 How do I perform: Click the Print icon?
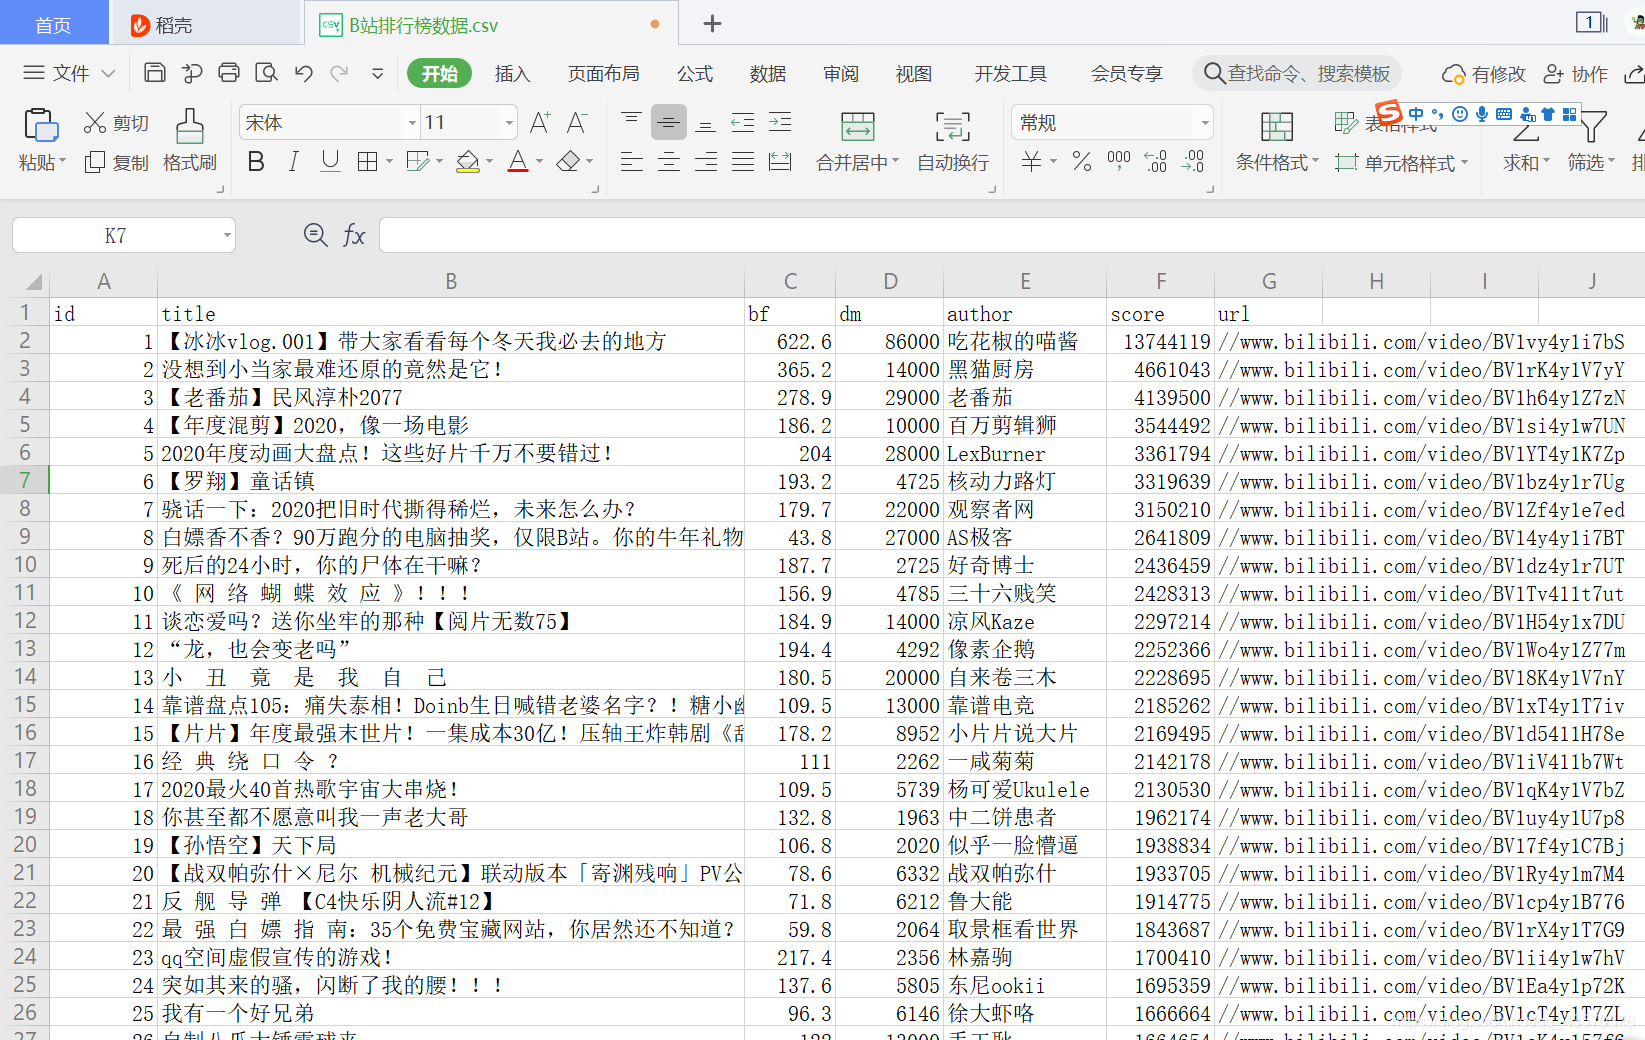coord(229,73)
